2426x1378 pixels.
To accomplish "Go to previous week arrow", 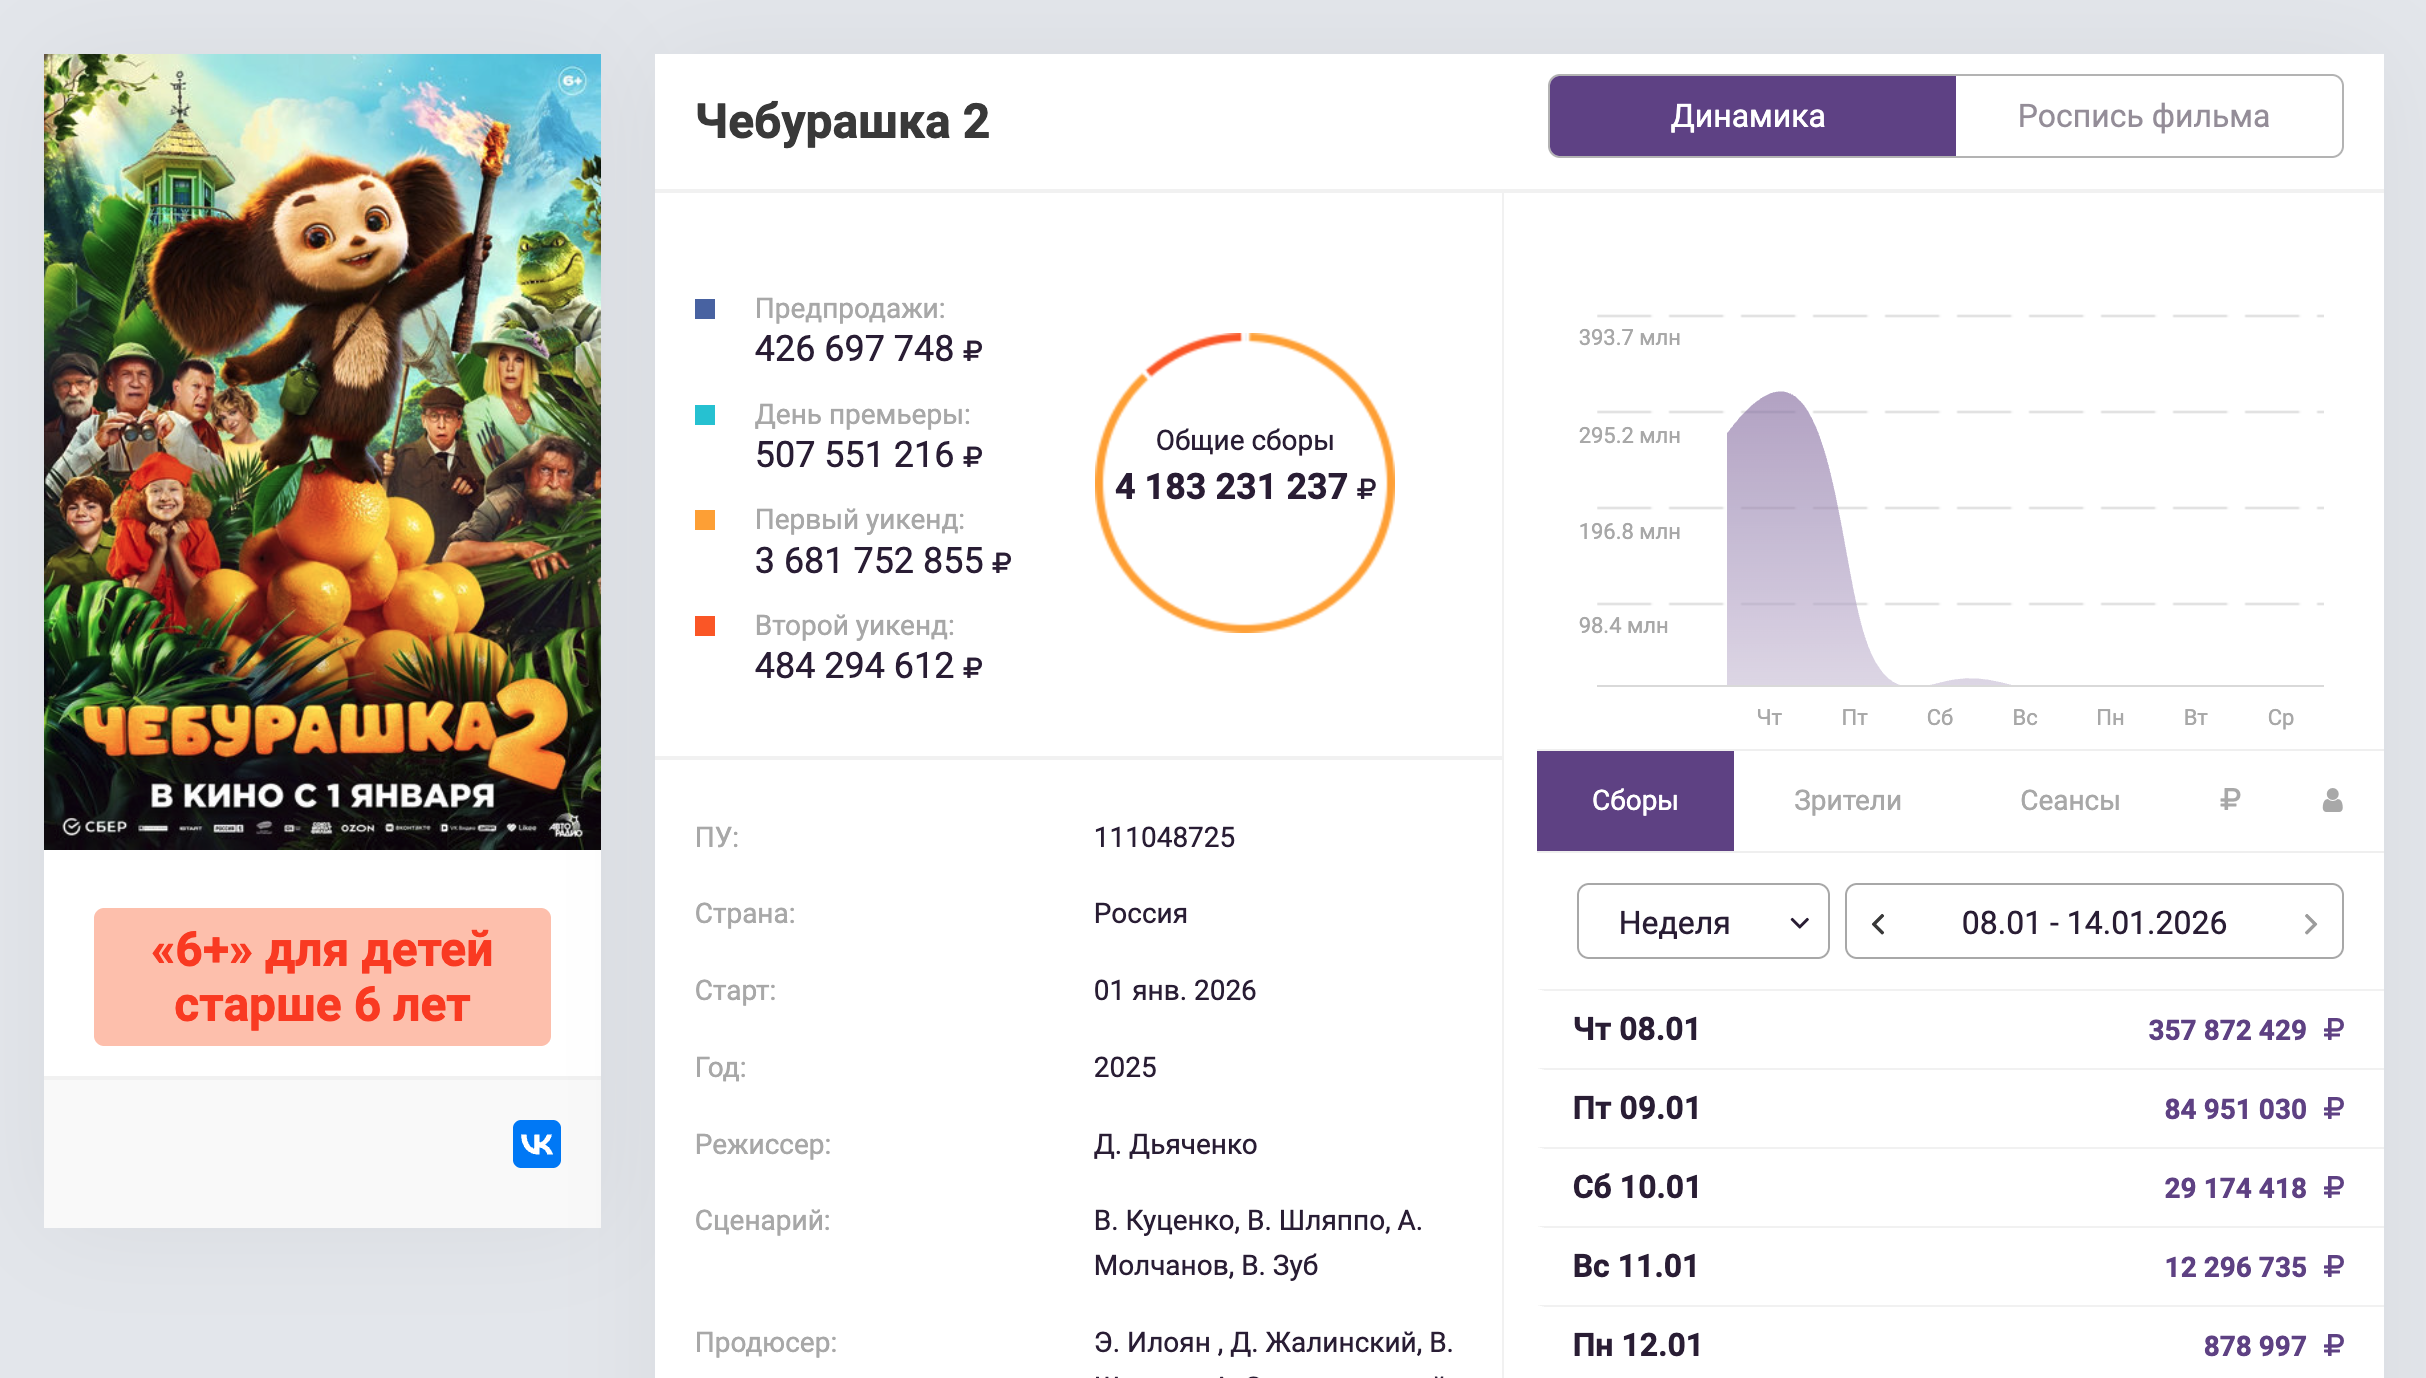I will click(1878, 923).
